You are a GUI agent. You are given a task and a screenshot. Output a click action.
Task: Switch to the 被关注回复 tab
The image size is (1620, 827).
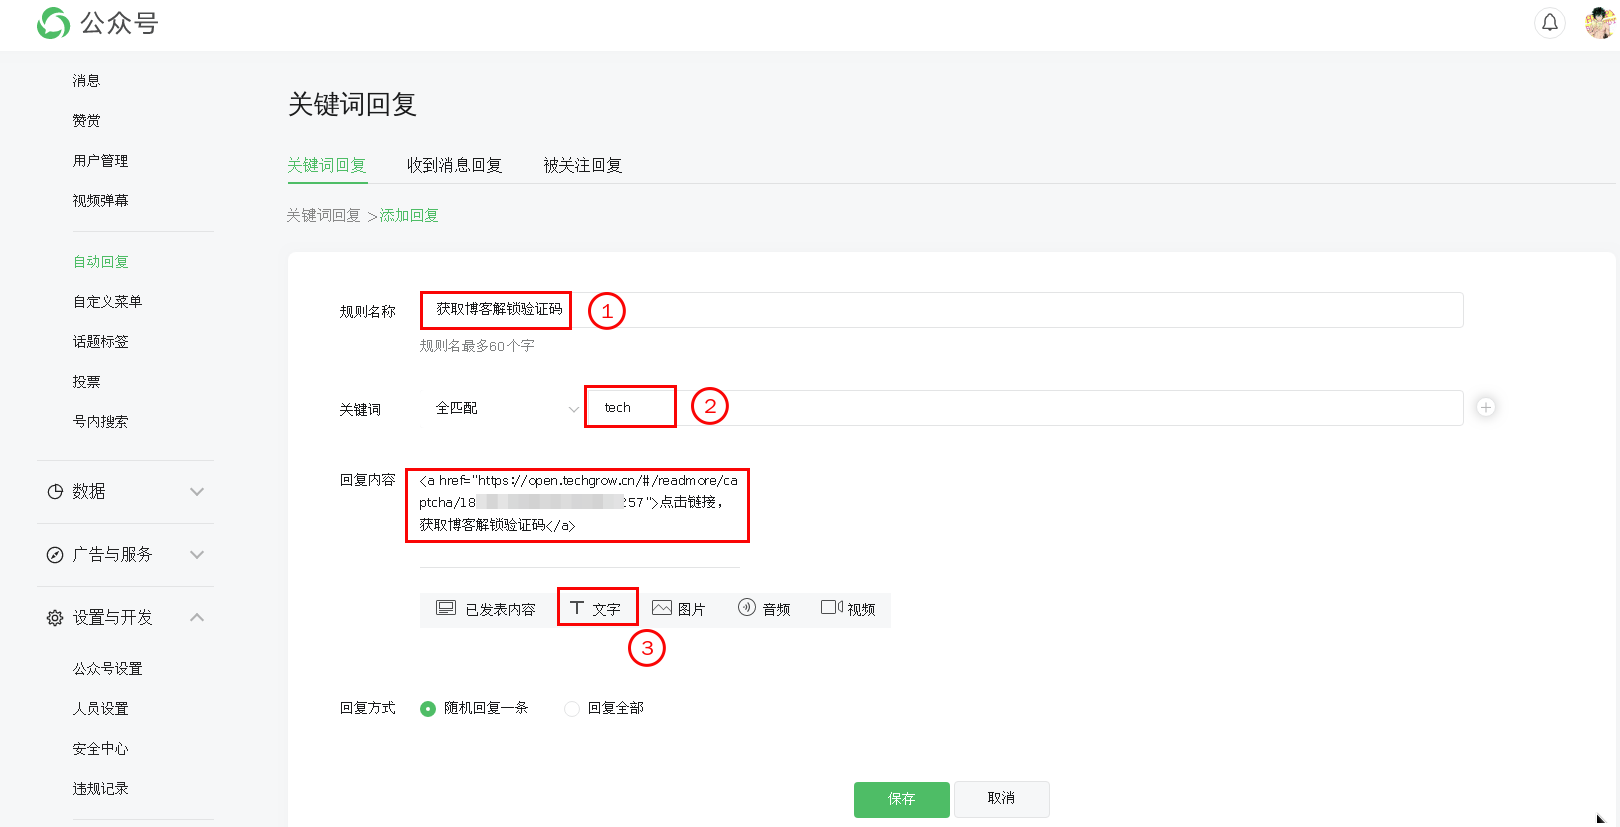tap(583, 165)
